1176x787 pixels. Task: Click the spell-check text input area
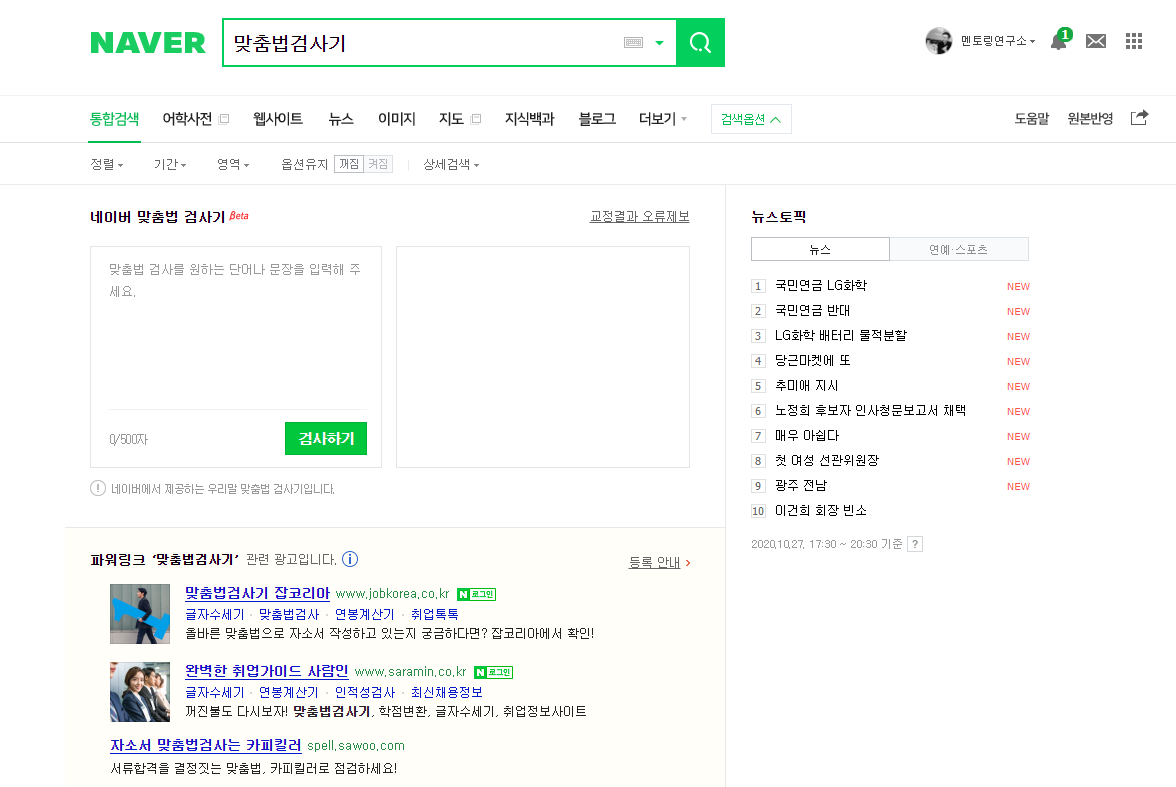click(x=236, y=330)
